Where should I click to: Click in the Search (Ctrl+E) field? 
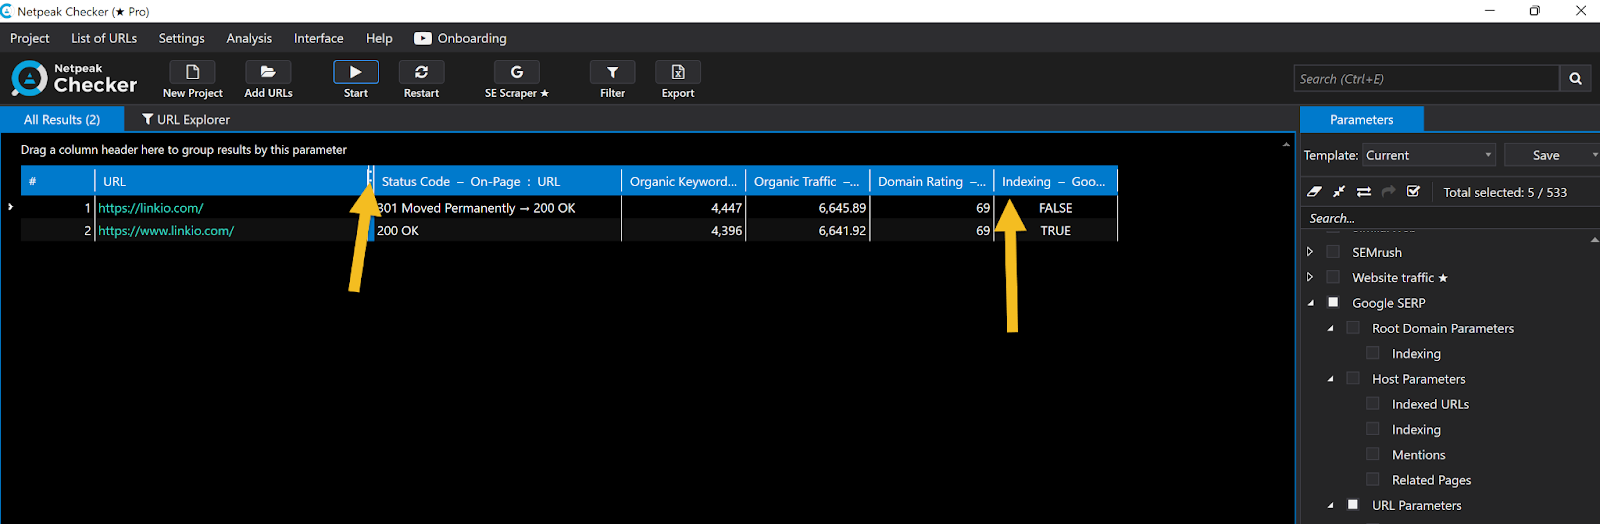tap(1426, 78)
